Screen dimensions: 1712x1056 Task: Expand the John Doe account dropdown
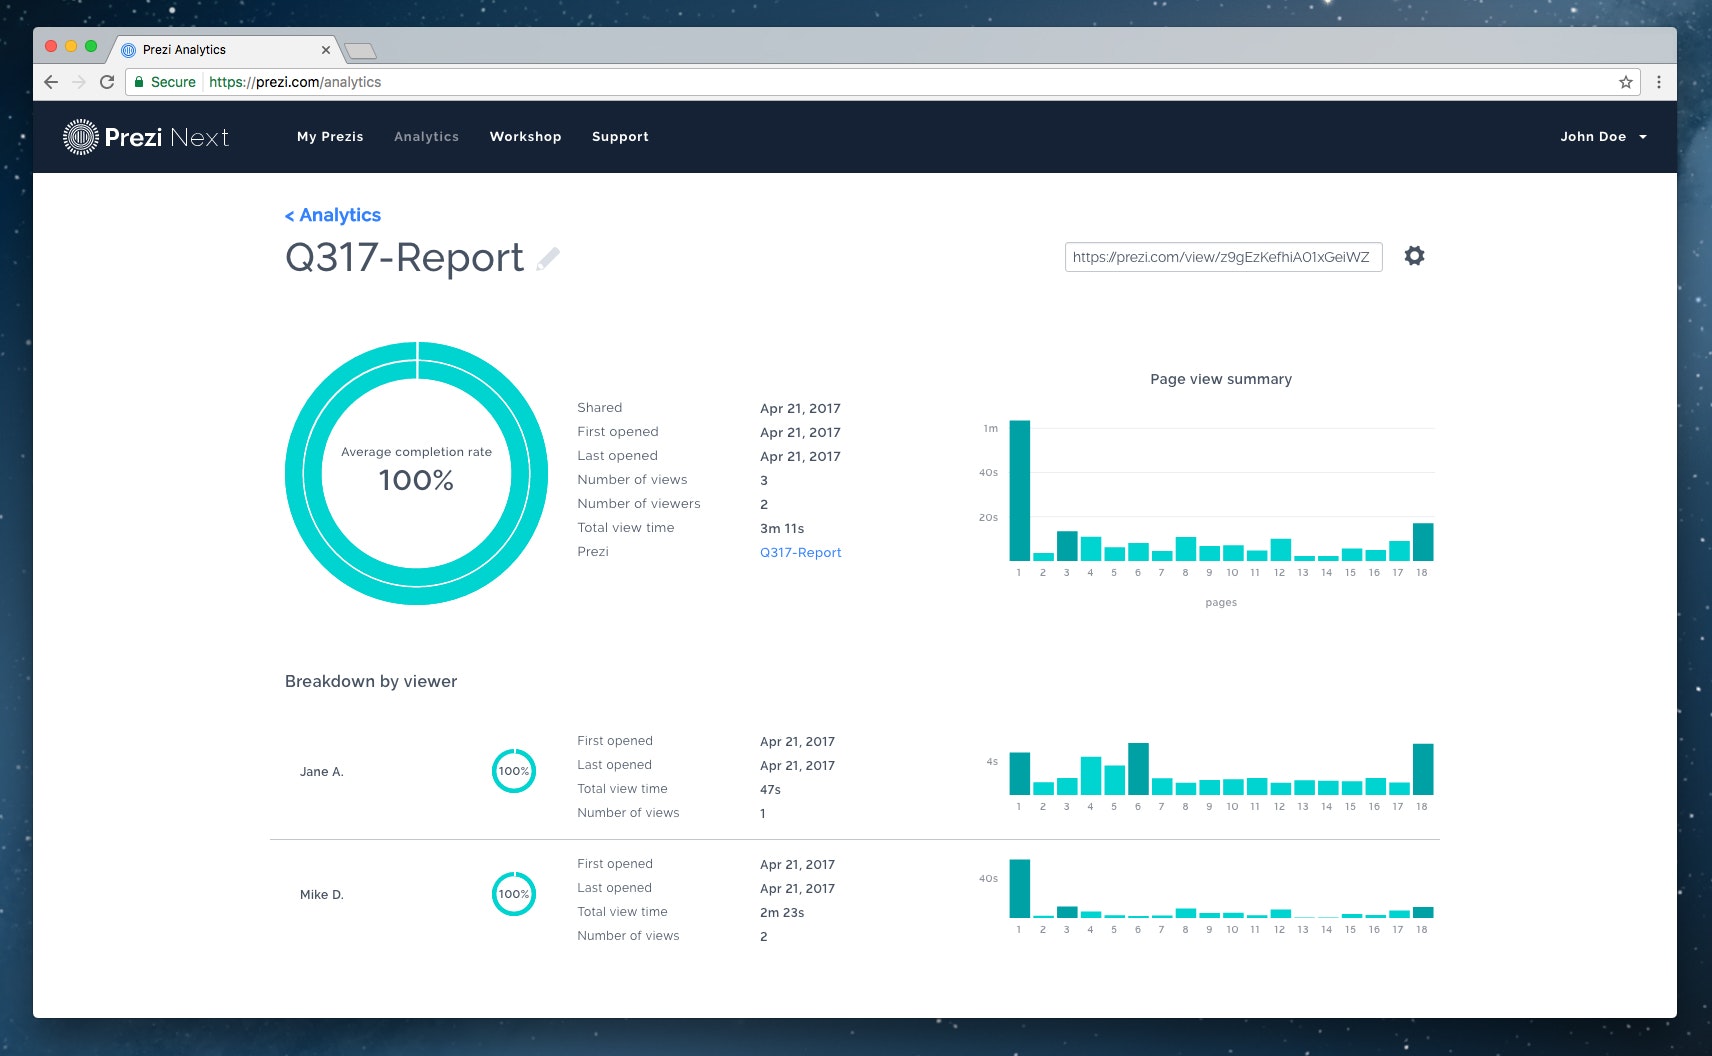1603,137
